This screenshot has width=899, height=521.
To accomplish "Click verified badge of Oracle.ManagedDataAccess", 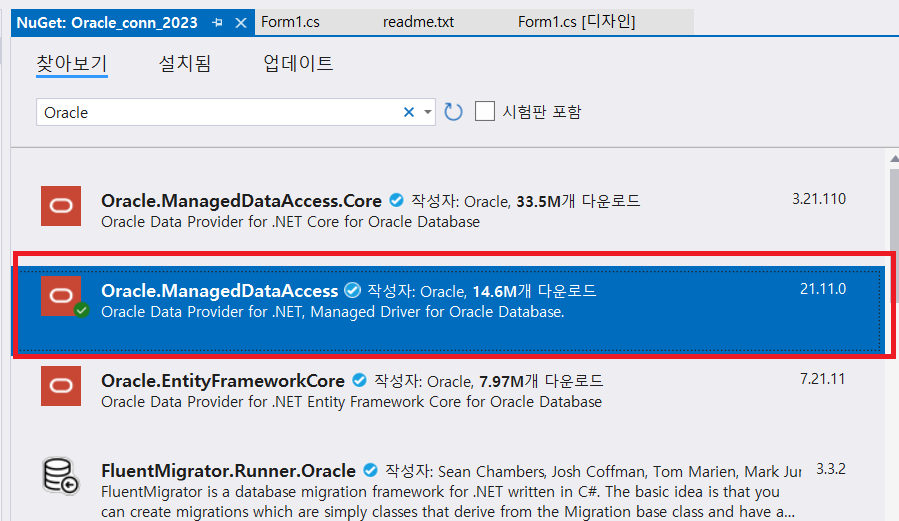I will pos(353,290).
